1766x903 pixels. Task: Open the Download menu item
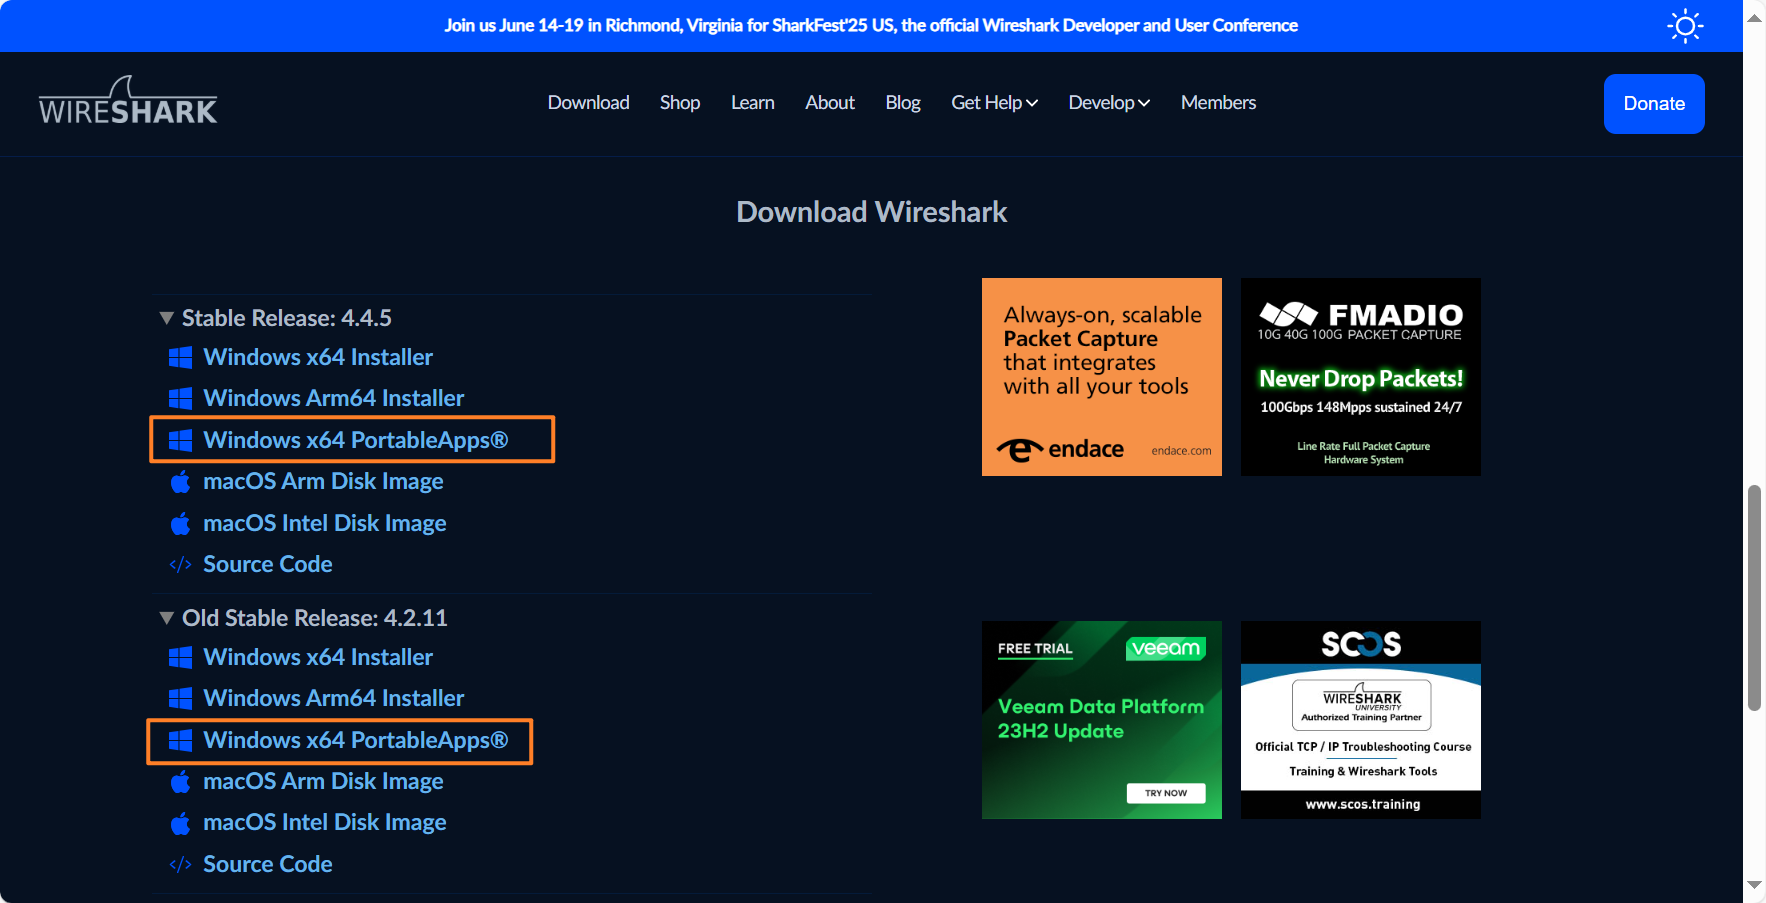click(588, 103)
